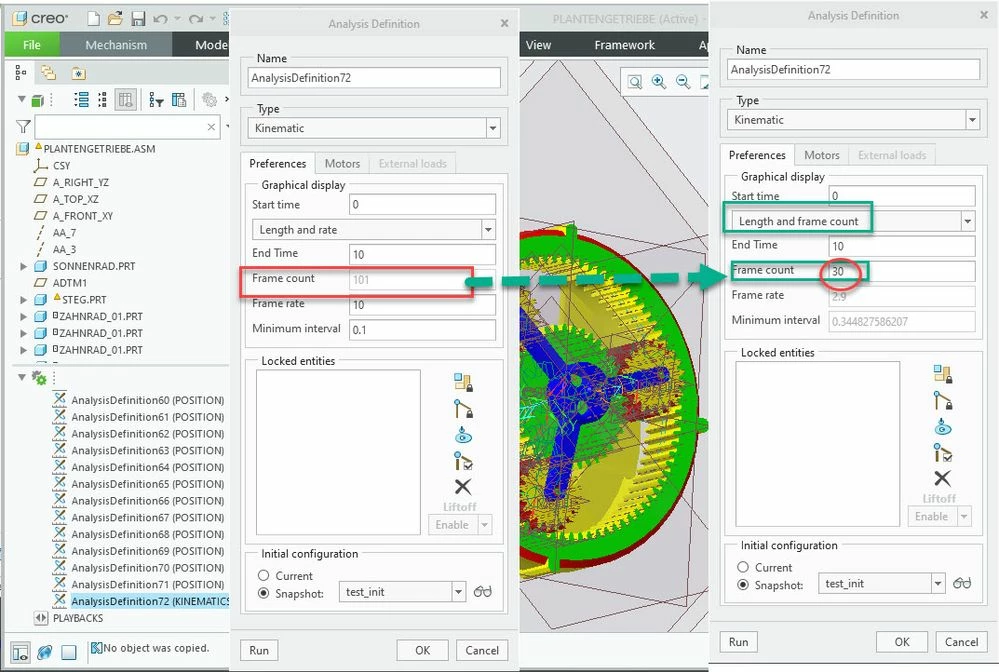Image resolution: width=999 pixels, height=672 pixels.
Task: Open the test_init snapshot dropdown in the Length and rate dialog
Action: [x=459, y=592]
